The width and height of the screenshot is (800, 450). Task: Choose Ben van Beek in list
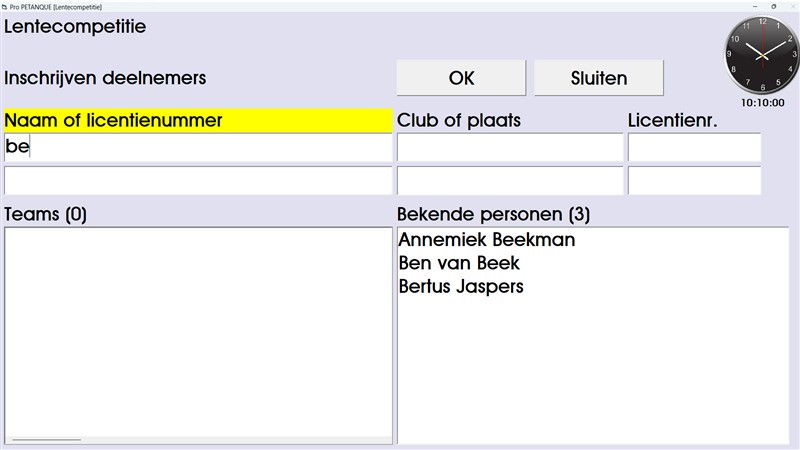(x=459, y=263)
